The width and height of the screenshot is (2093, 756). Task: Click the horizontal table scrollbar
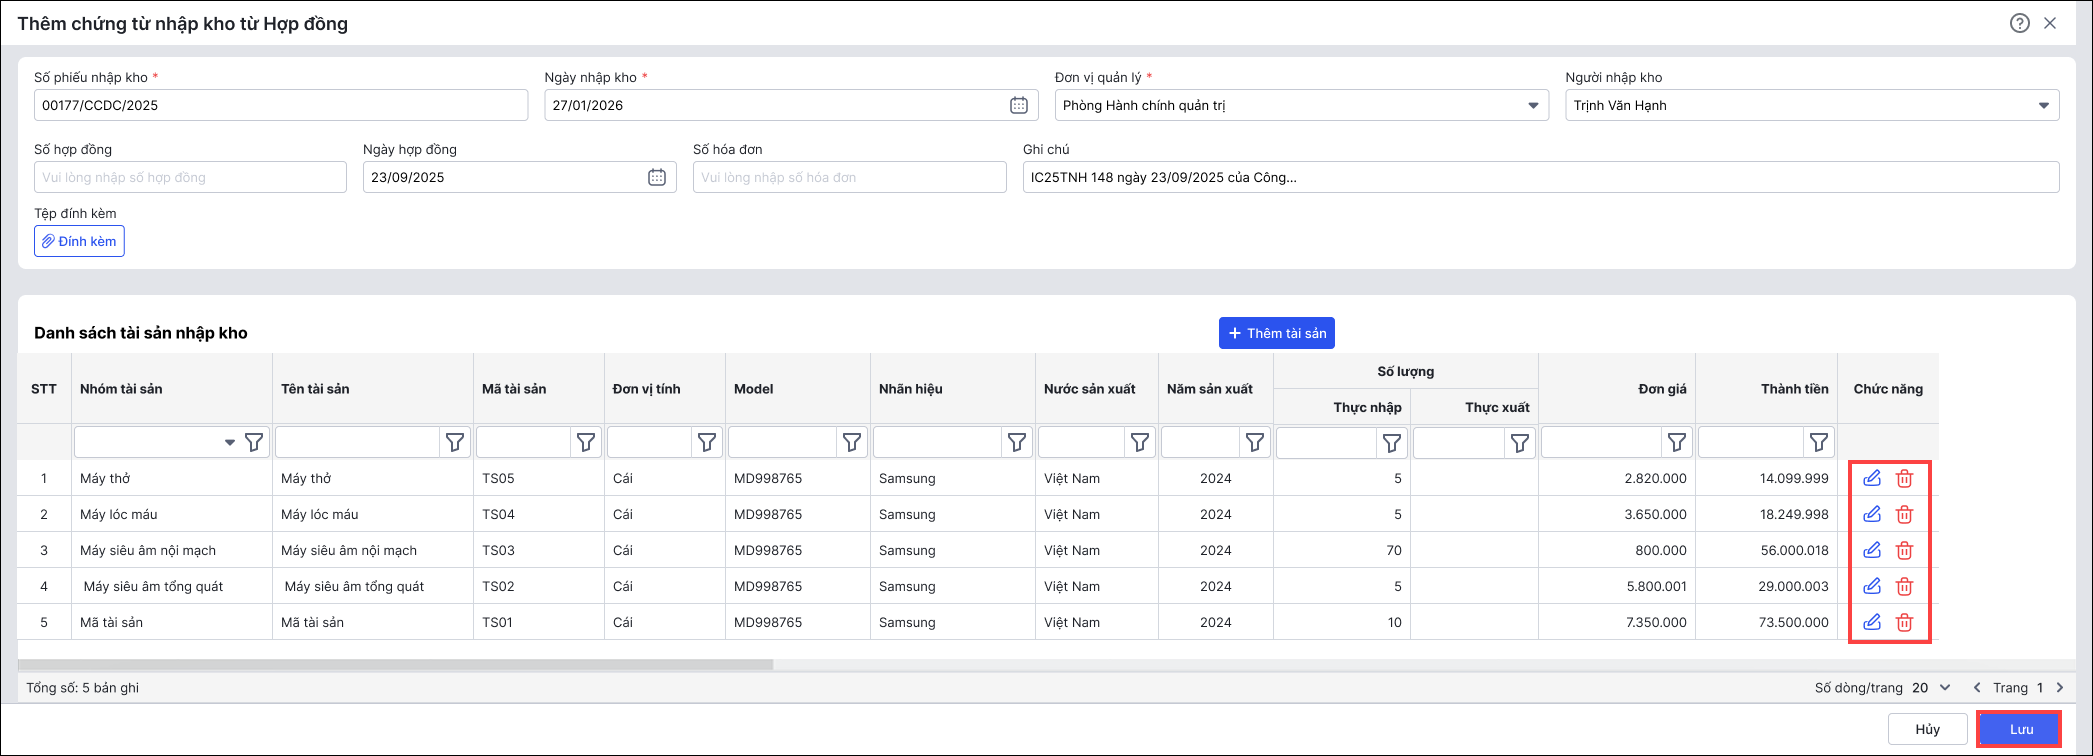pyautogui.click(x=395, y=664)
